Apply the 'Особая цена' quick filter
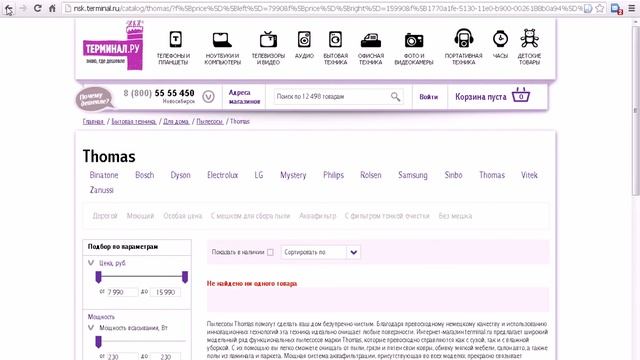This screenshot has width=640, height=360. 182,216
